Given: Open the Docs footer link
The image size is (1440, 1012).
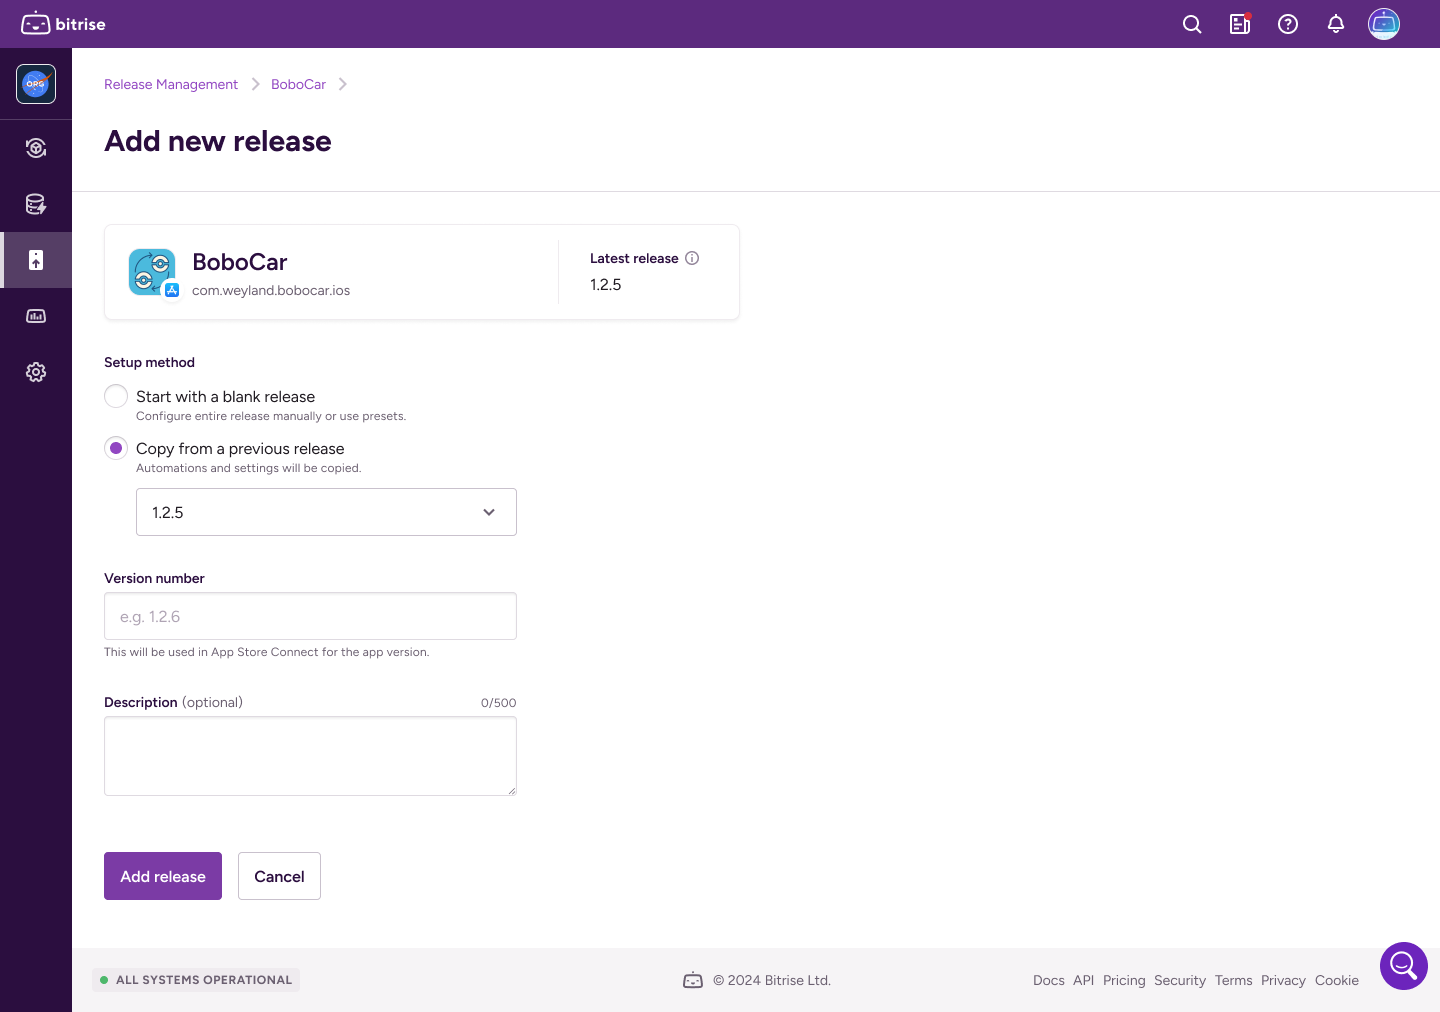Looking at the screenshot, I should tap(1048, 980).
